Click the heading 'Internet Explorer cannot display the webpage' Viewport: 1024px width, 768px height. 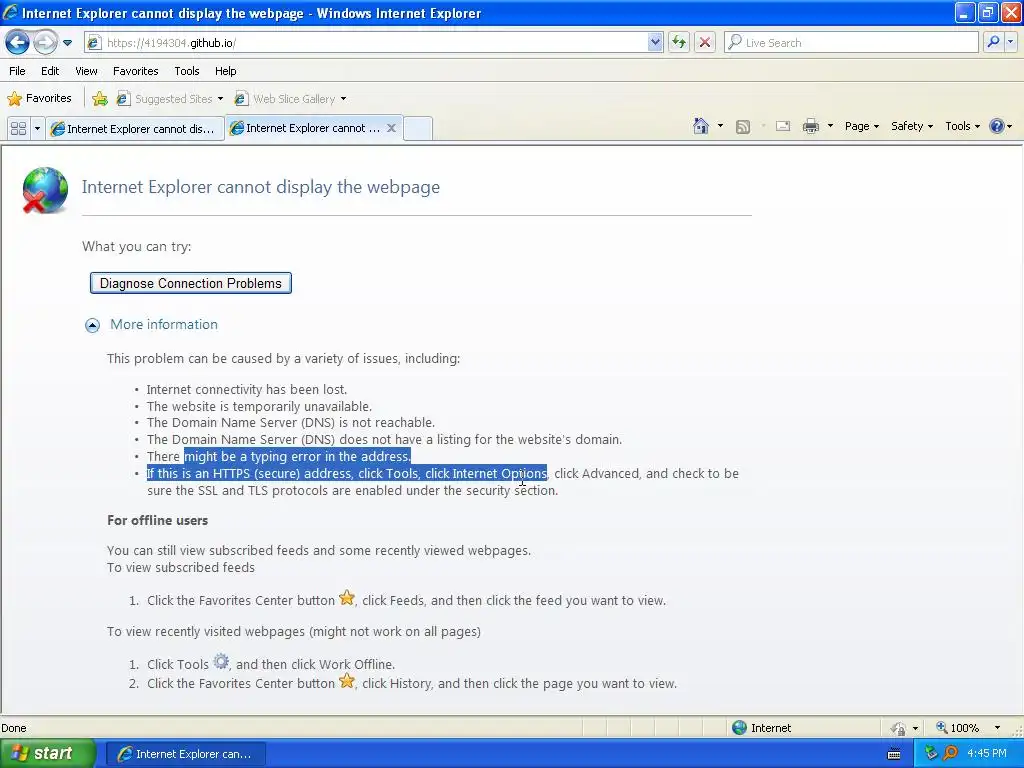pos(261,187)
